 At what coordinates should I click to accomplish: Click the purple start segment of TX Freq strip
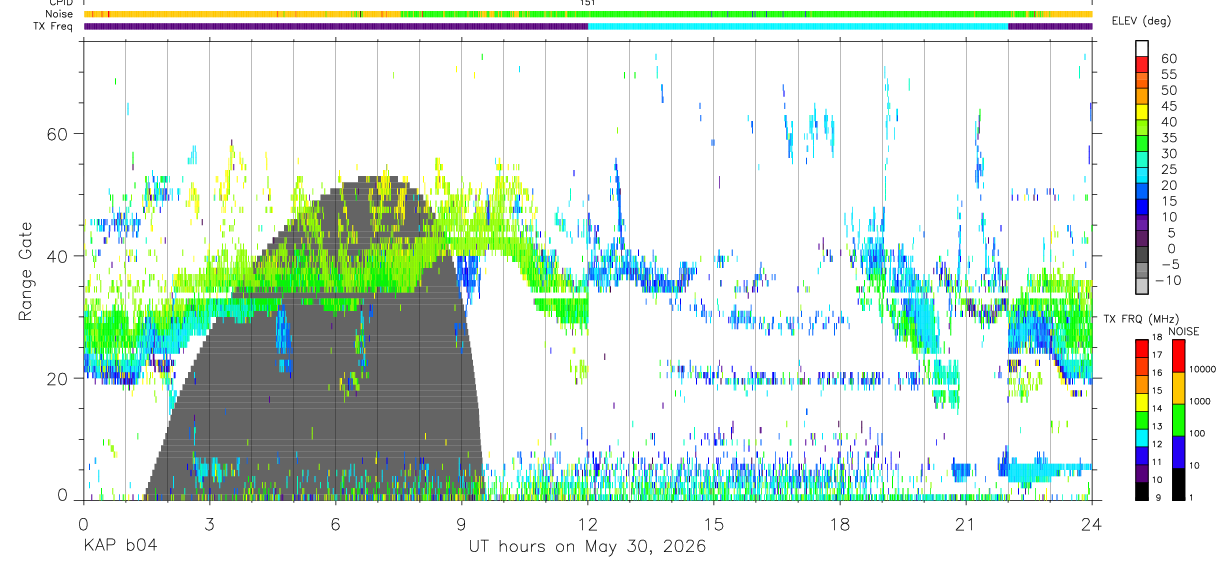[336, 26]
